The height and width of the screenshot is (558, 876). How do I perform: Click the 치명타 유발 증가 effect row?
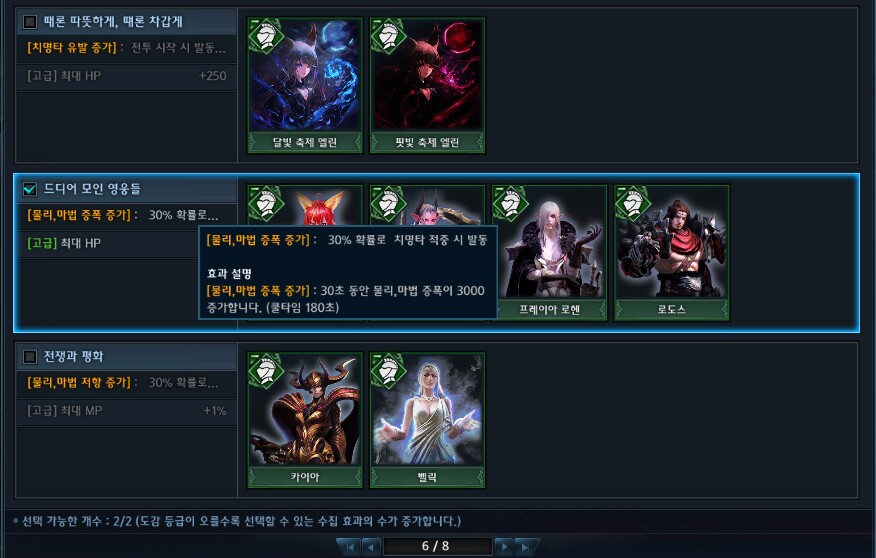(x=127, y=48)
